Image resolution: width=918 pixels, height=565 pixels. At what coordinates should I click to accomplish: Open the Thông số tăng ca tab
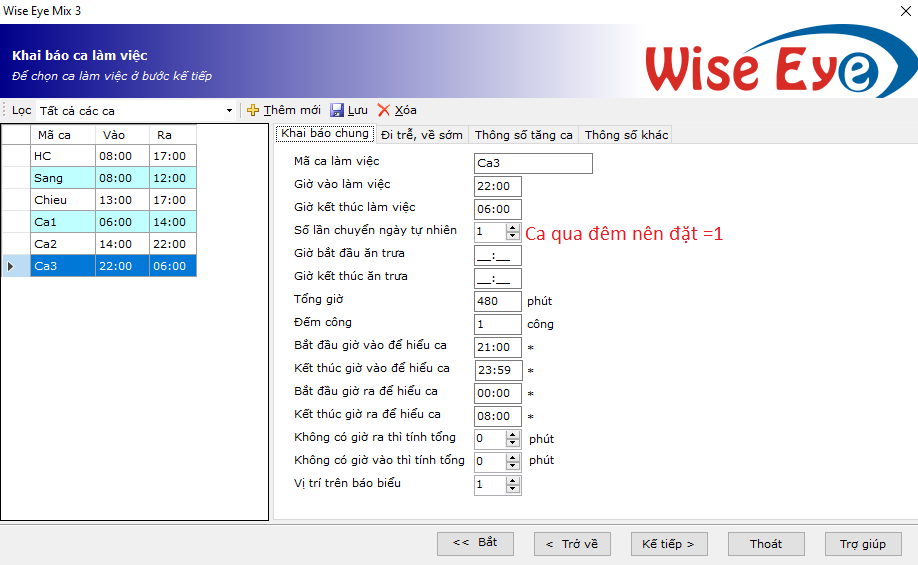tap(523, 135)
